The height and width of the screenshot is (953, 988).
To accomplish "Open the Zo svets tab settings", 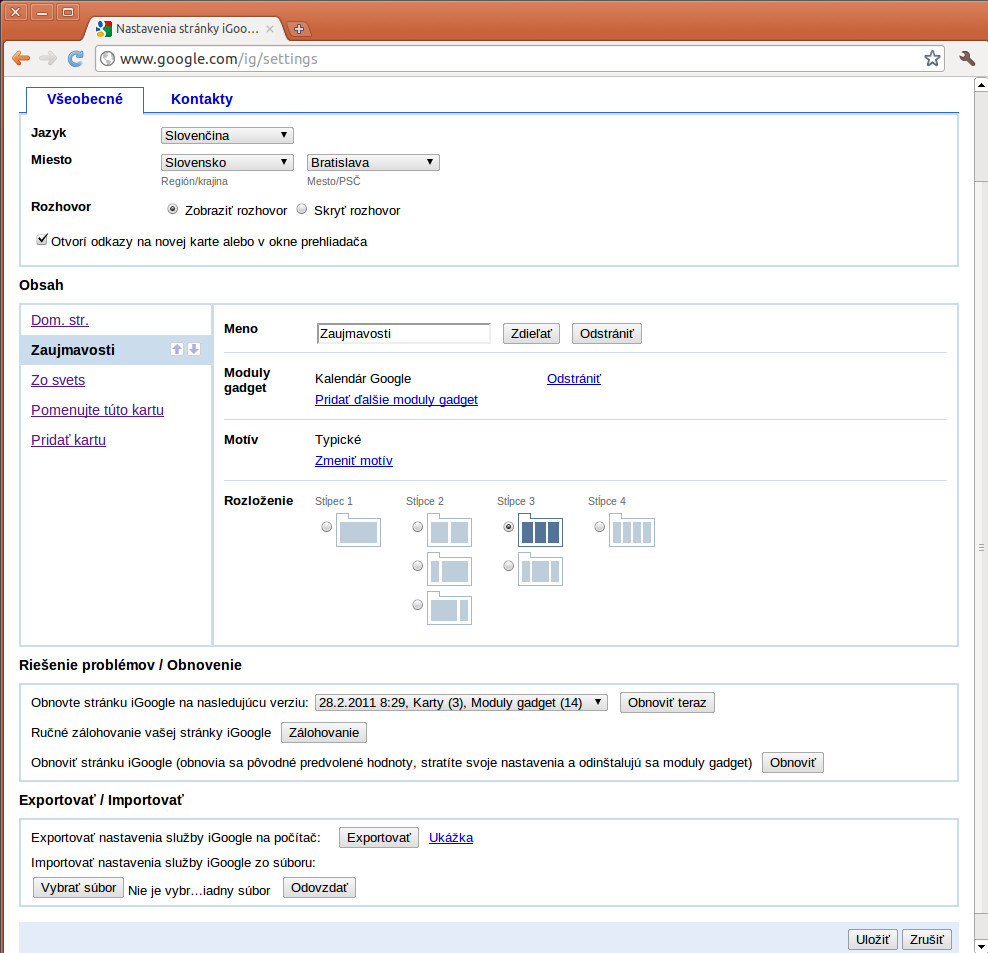I will coord(58,380).
